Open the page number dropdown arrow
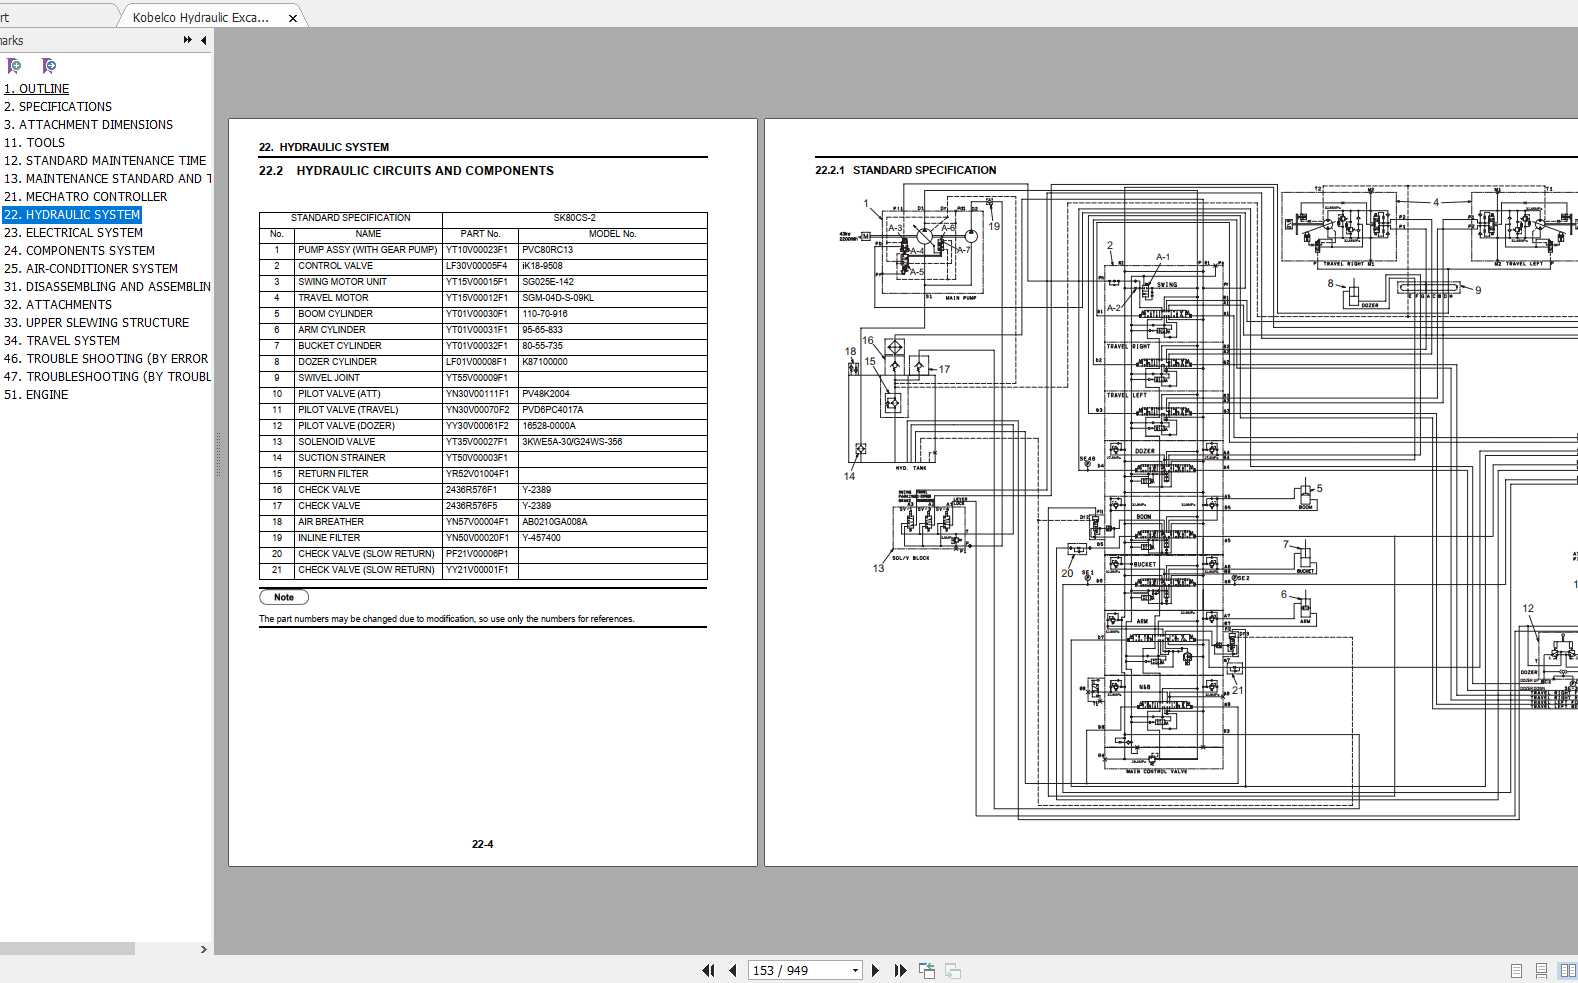 855,971
